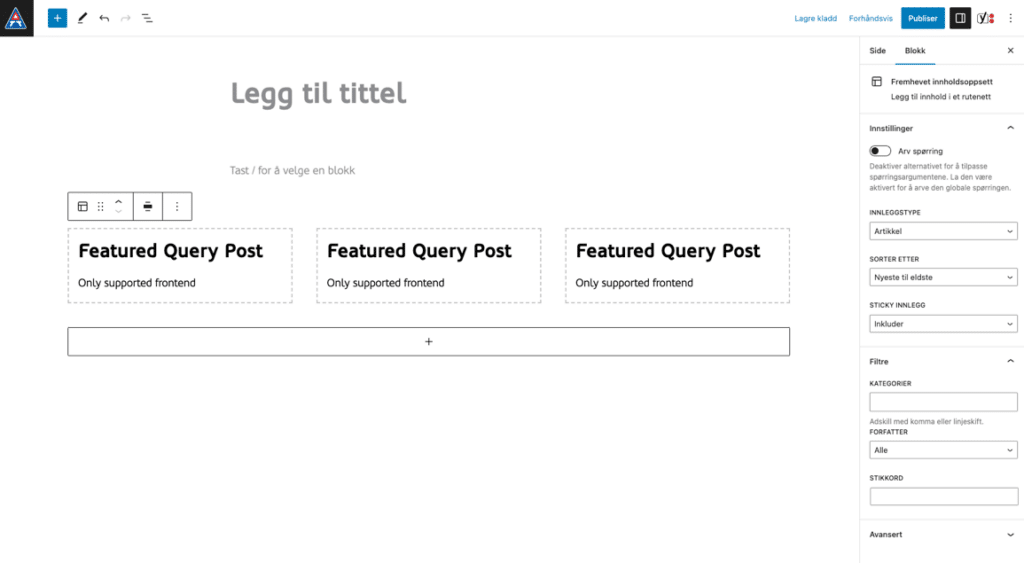Open the Yoast SEO panel icon
Viewport: 1024px width, 563px height.
point(985,18)
